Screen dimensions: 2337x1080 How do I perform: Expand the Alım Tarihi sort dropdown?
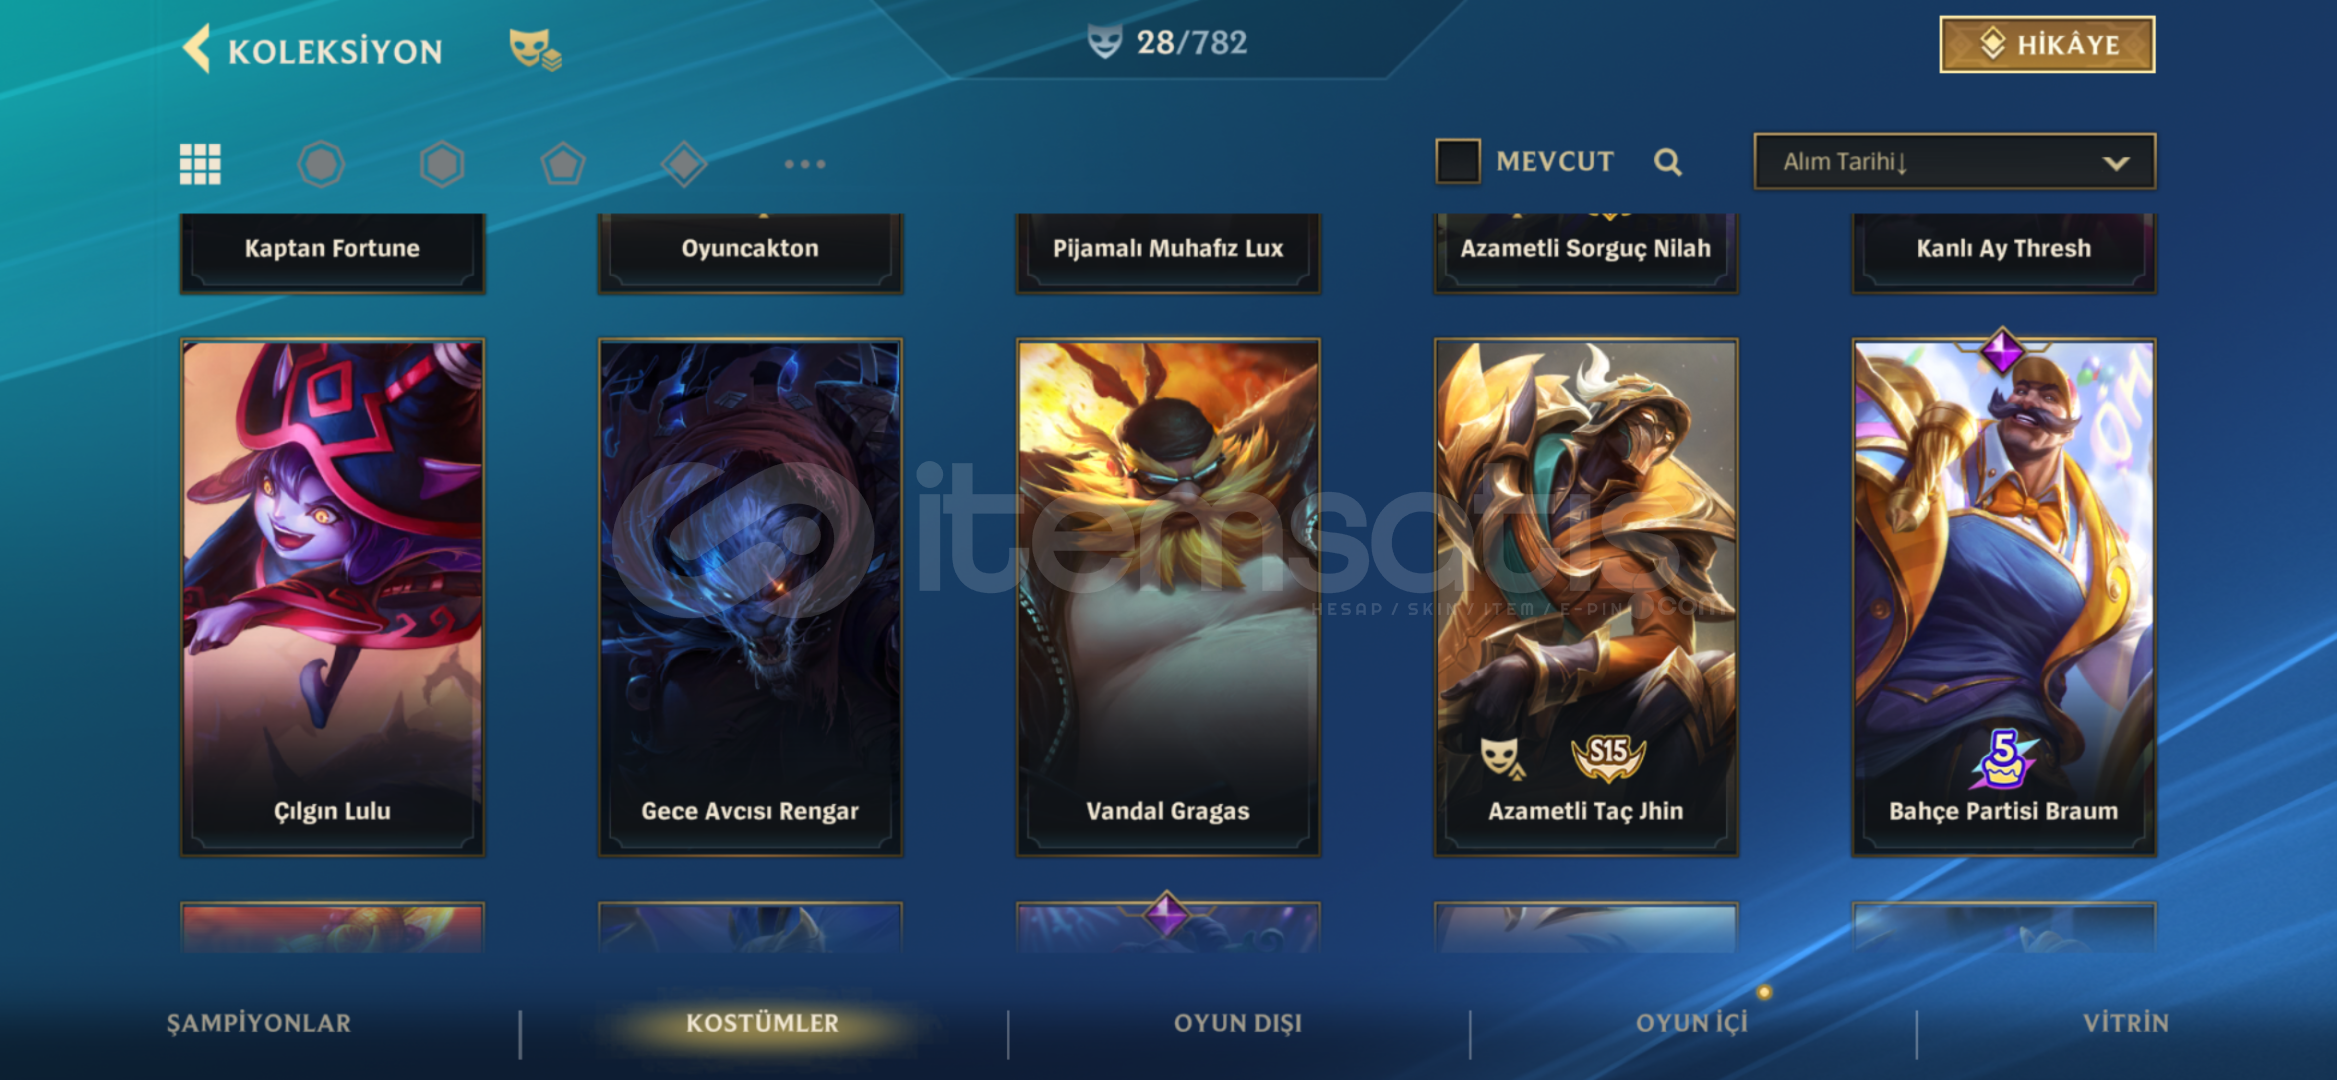click(x=1954, y=162)
